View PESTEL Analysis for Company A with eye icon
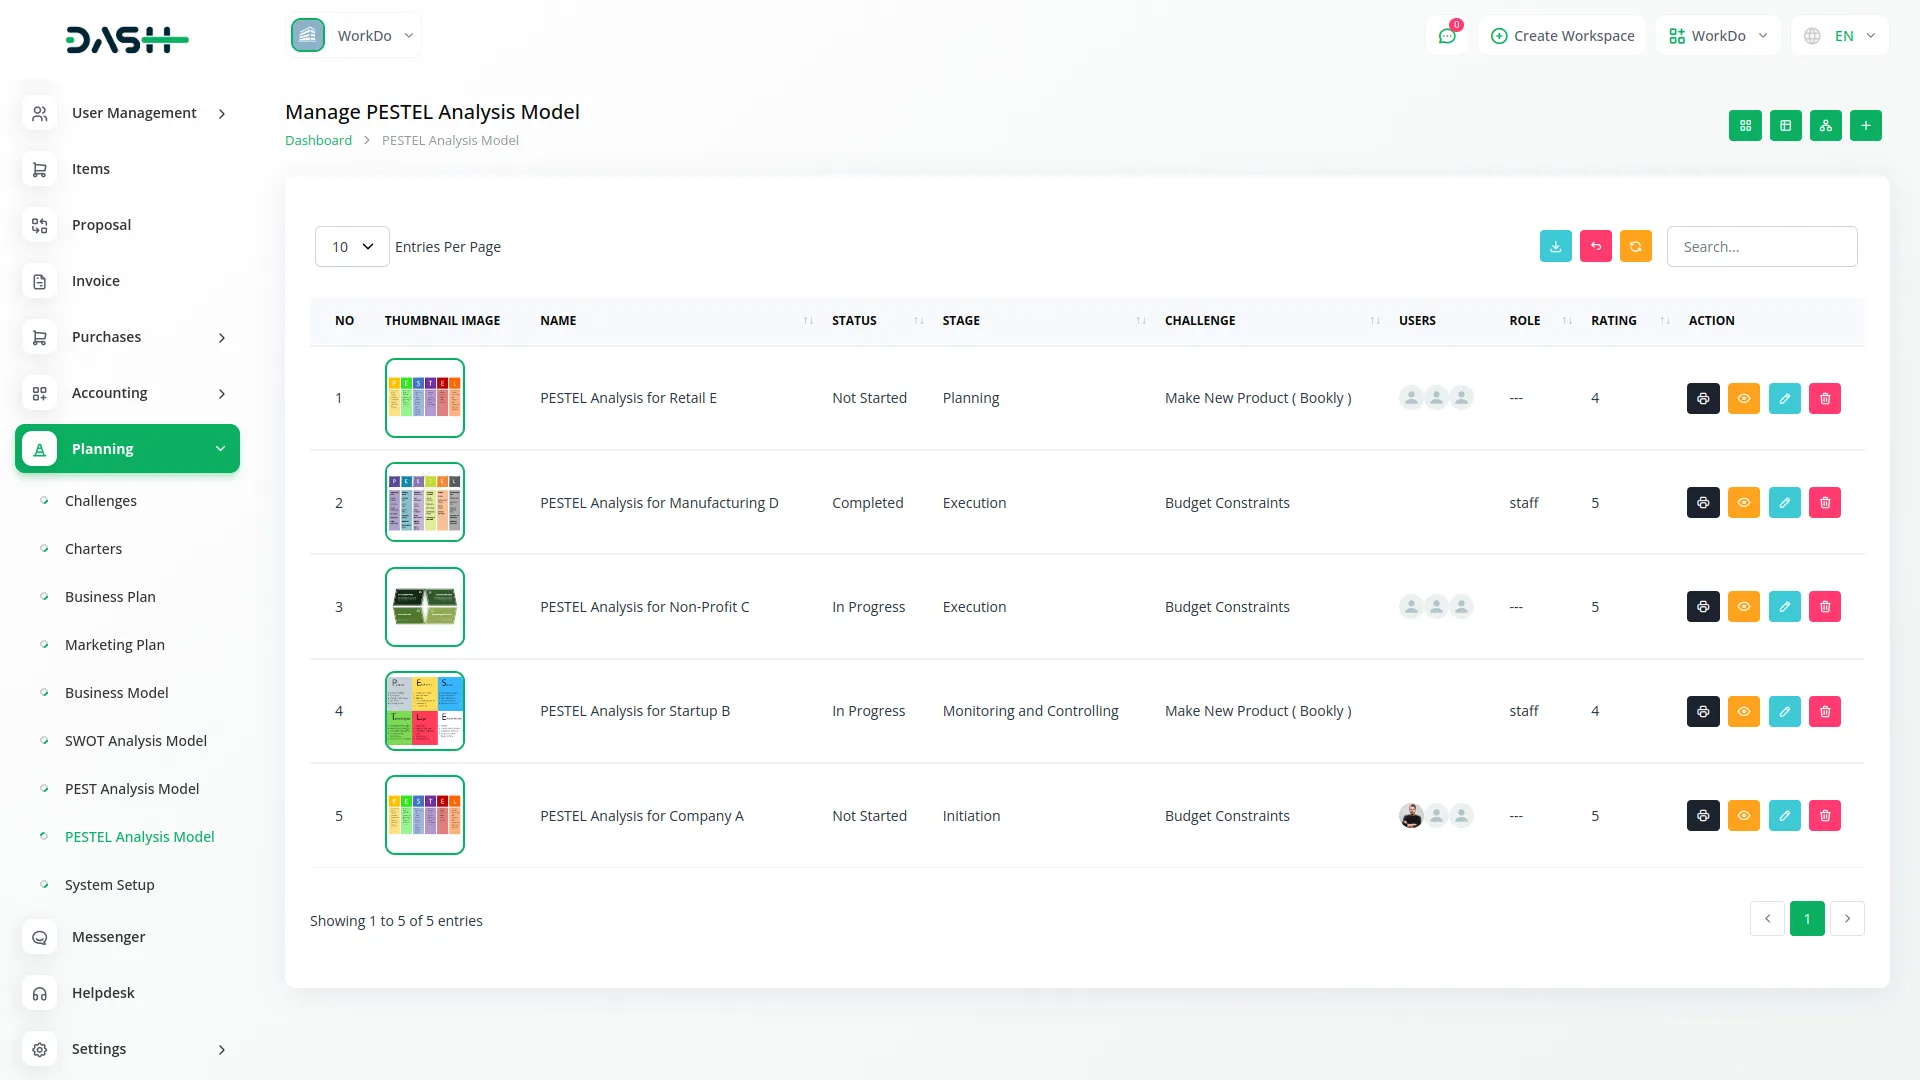The height and width of the screenshot is (1080, 1920). tap(1743, 816)
